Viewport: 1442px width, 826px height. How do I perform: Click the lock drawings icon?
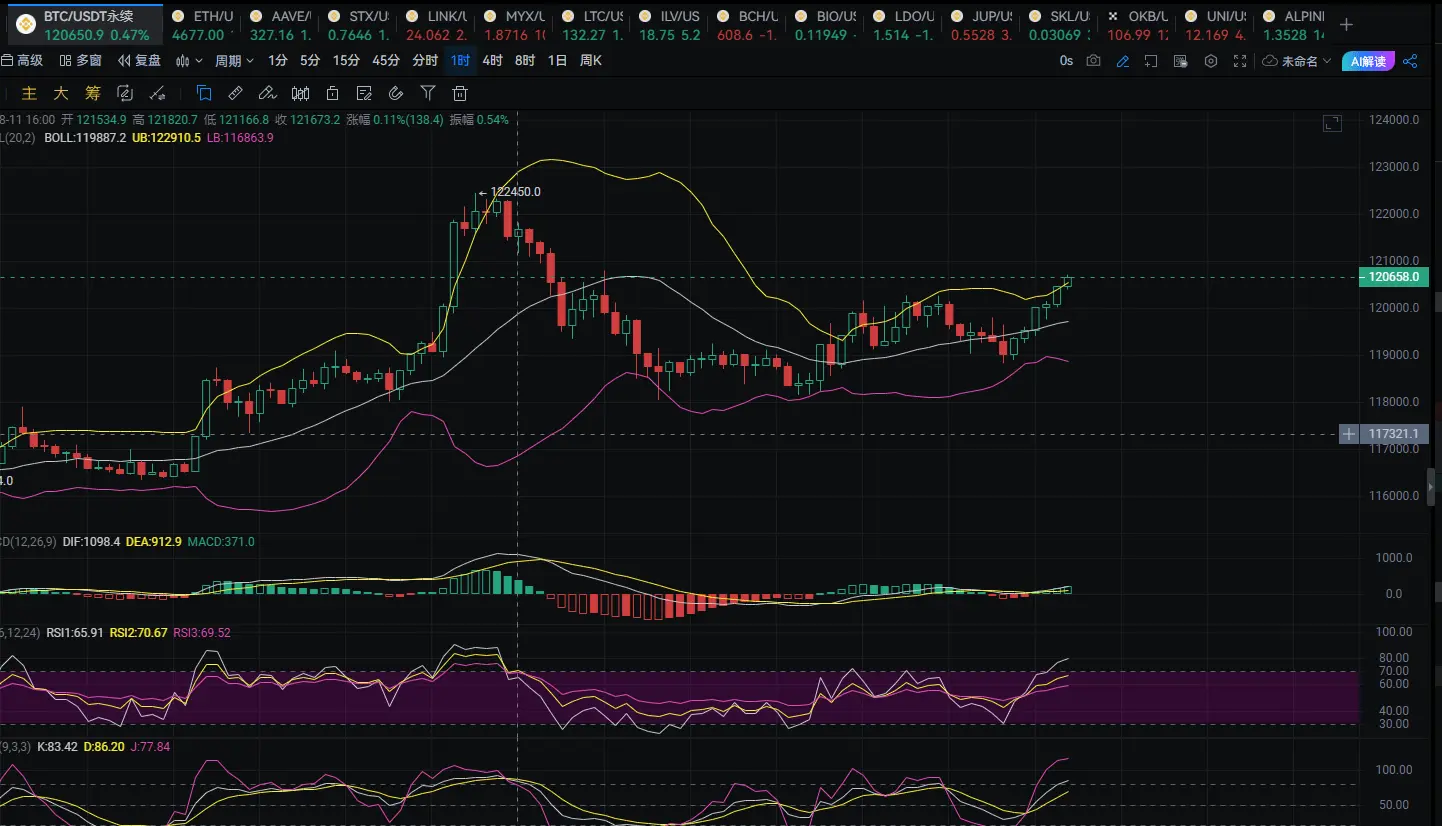pyautogui.click(x=332, y=94)
